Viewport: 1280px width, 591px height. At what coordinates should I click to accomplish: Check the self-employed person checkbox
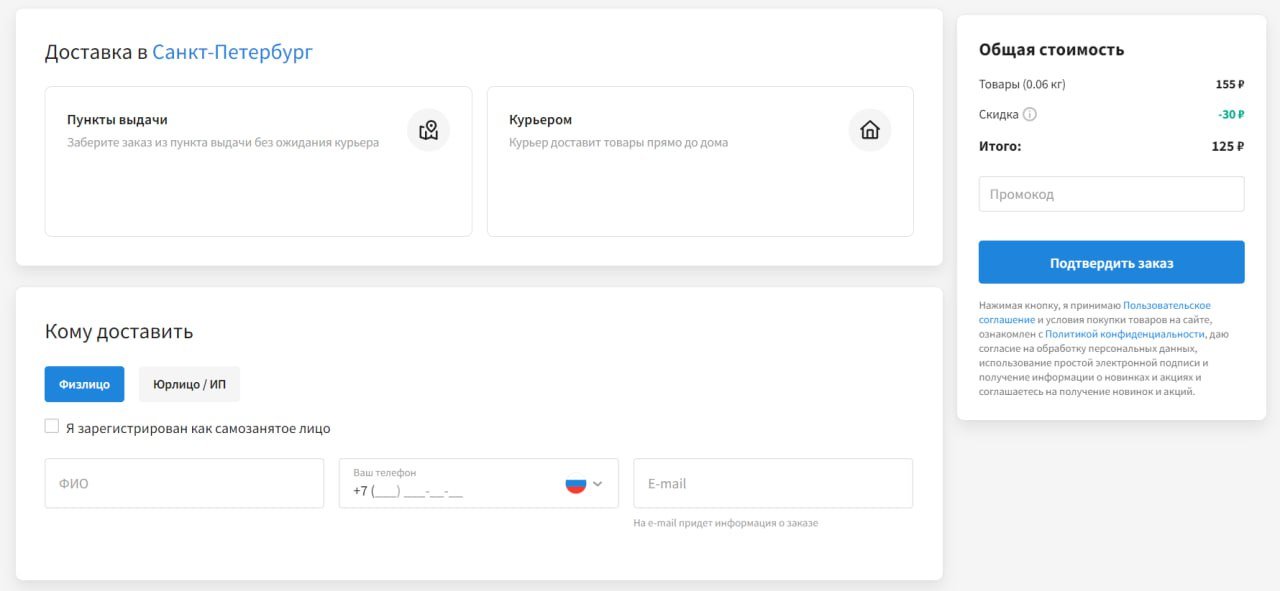(x=52, y=427)
